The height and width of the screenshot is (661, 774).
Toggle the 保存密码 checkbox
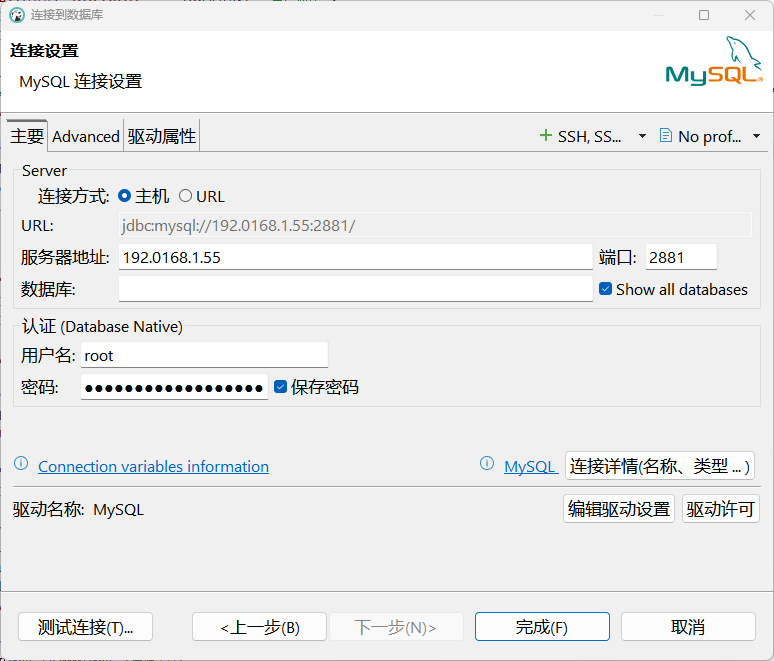280,387
